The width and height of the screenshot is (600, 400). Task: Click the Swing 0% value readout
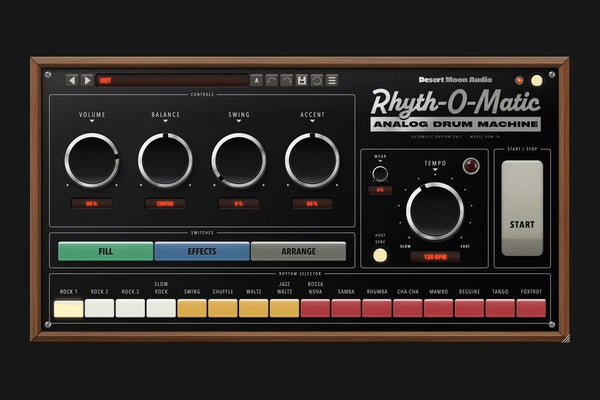pos(239,204)
